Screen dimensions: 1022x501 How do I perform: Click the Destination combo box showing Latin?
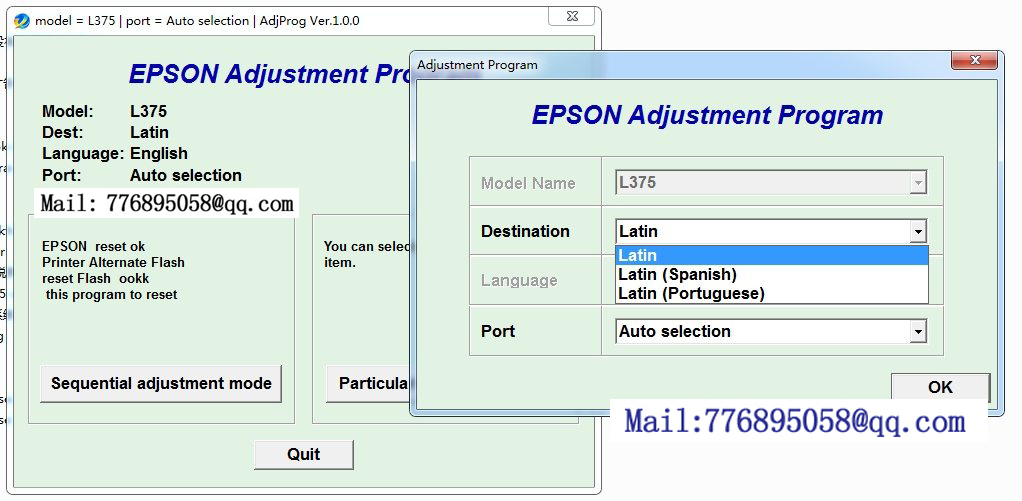(771, 231)
